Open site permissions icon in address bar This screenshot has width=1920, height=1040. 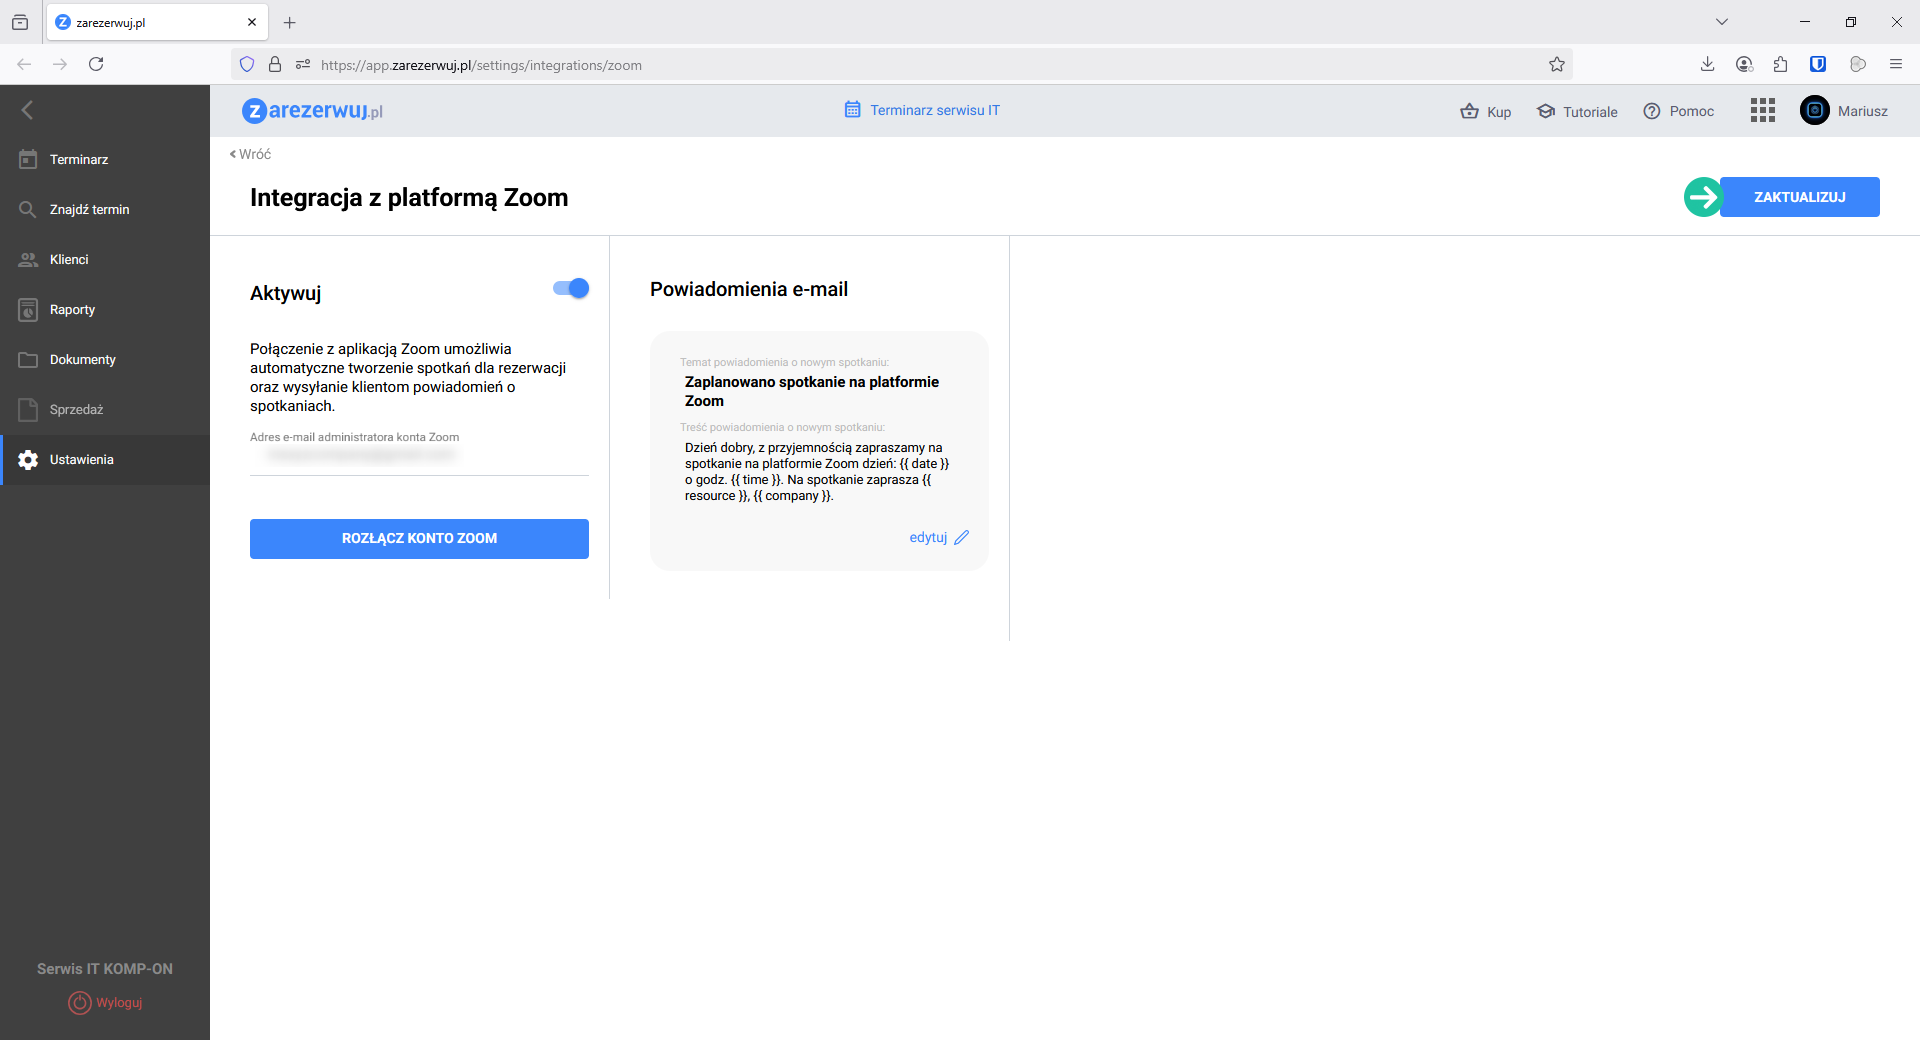coord(303,64)
